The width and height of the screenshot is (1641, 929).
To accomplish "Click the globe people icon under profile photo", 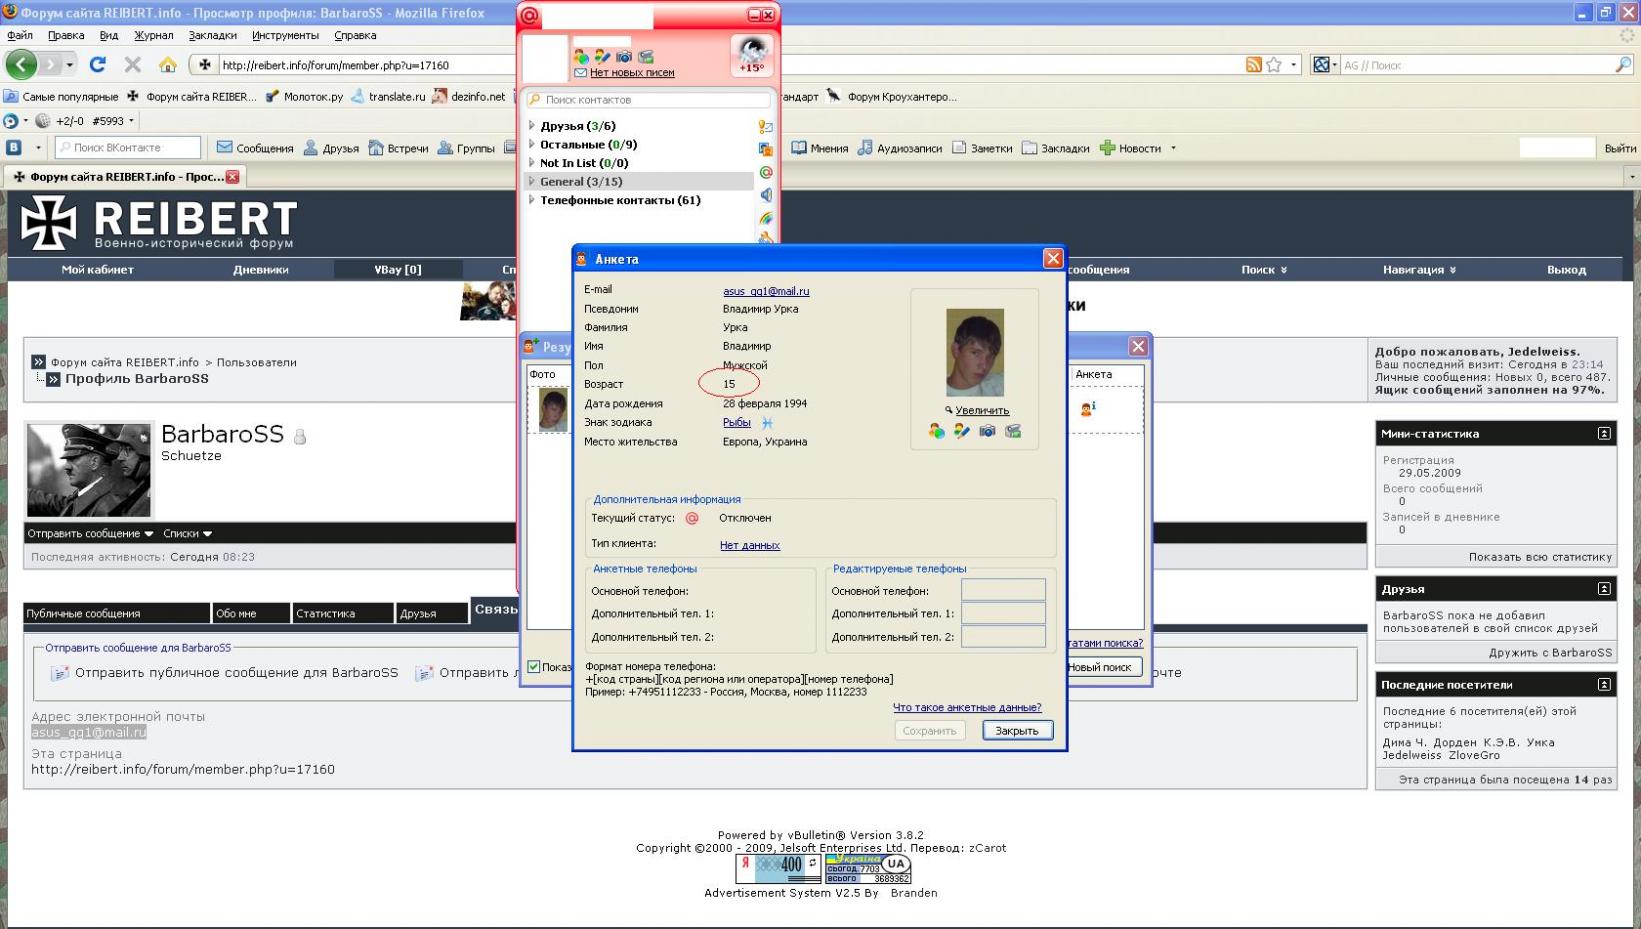I will 936,431.
